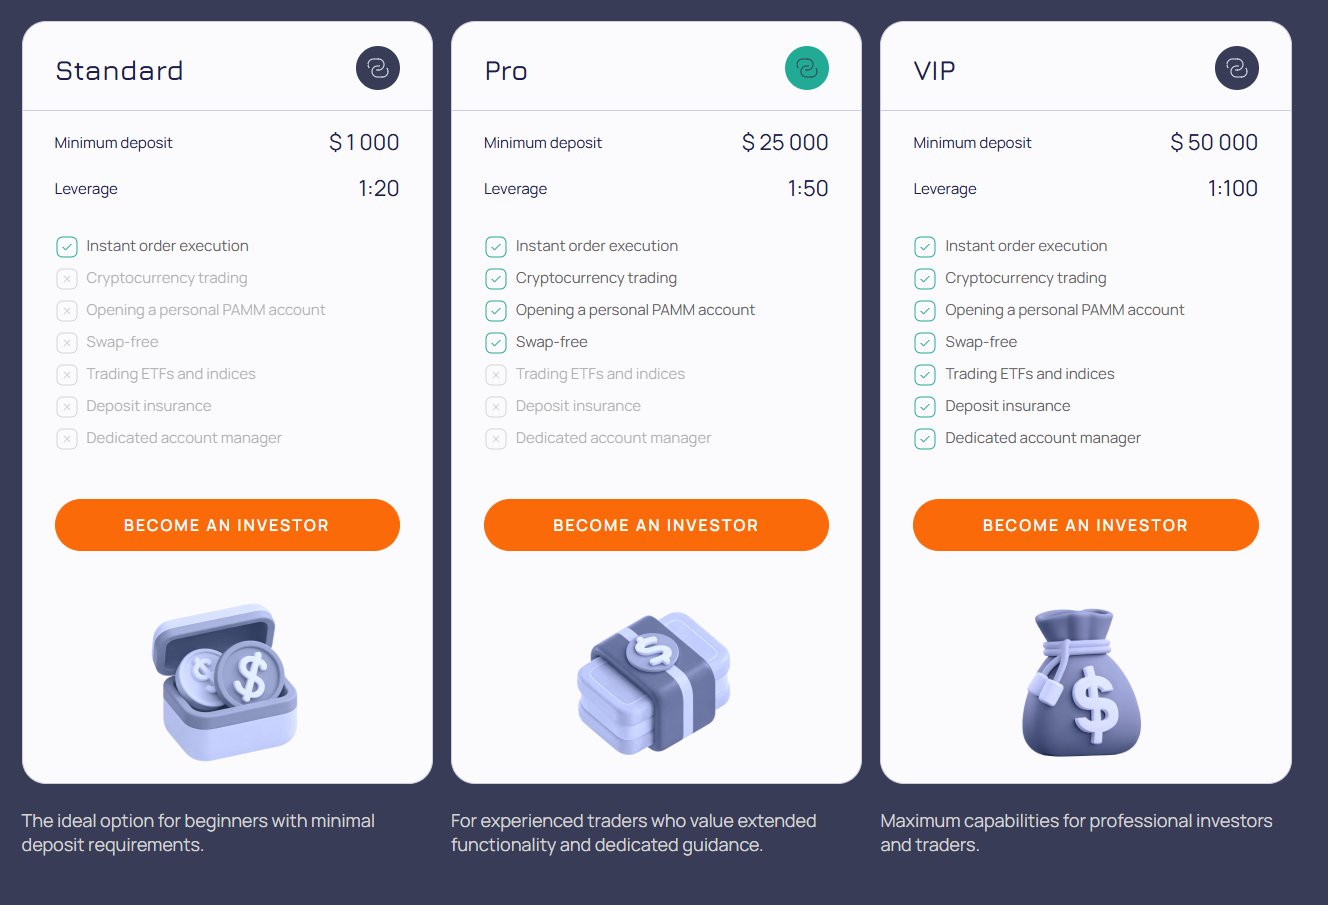1328x905 pixels.
Task: Click Pro's crossed Dedicated account manager icon
Action: (496, 439)
